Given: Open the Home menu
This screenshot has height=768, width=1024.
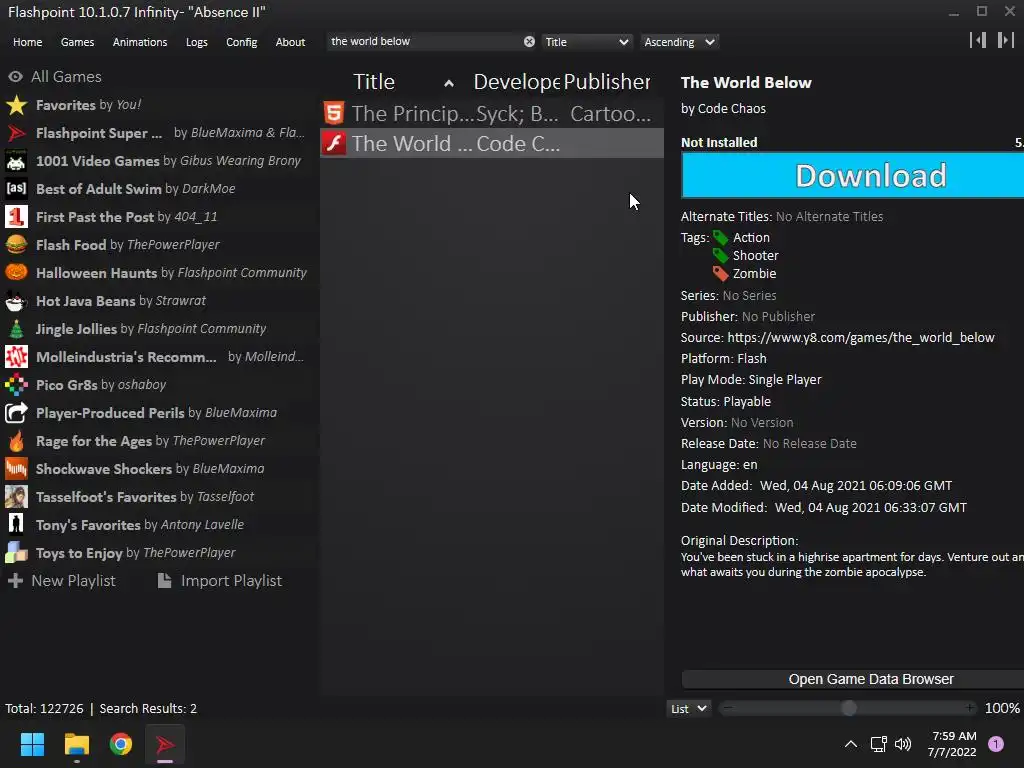Looking at the screenshot, I should [x=27, y=42].
